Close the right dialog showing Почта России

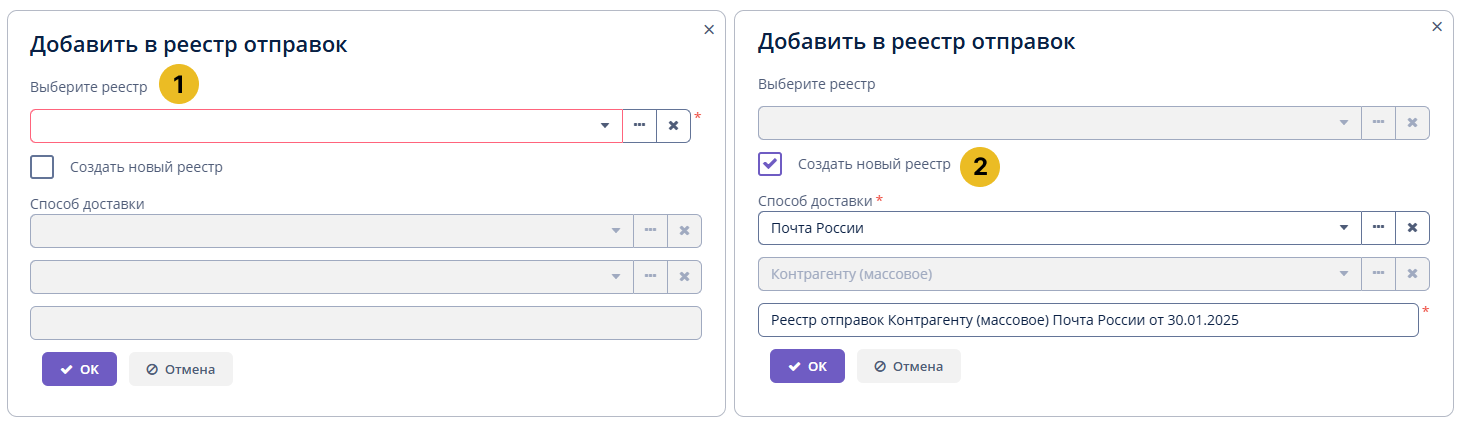pos(1437,27)
